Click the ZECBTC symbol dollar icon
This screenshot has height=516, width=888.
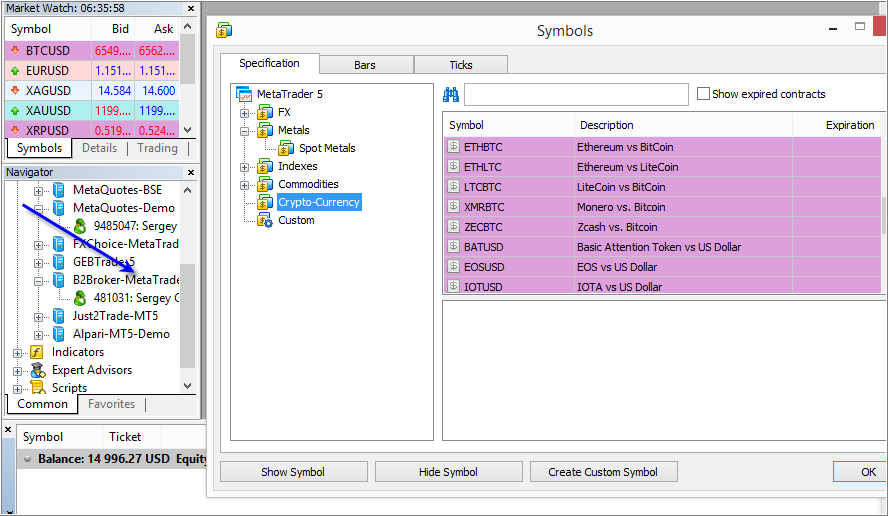click(453, 226)
